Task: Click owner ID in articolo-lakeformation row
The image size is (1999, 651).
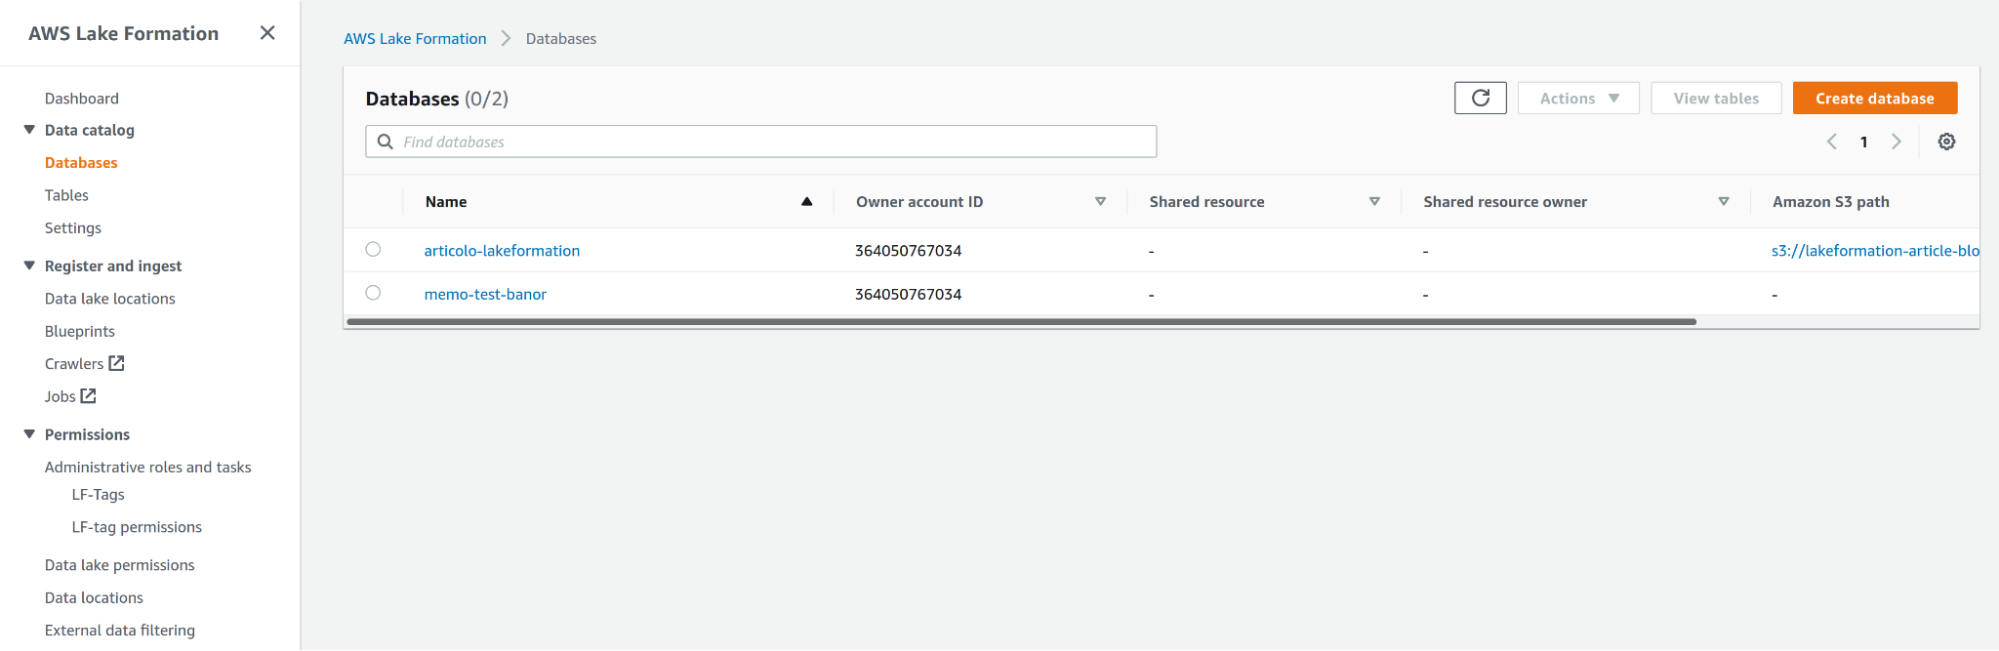Action: [x=908, y=250]
